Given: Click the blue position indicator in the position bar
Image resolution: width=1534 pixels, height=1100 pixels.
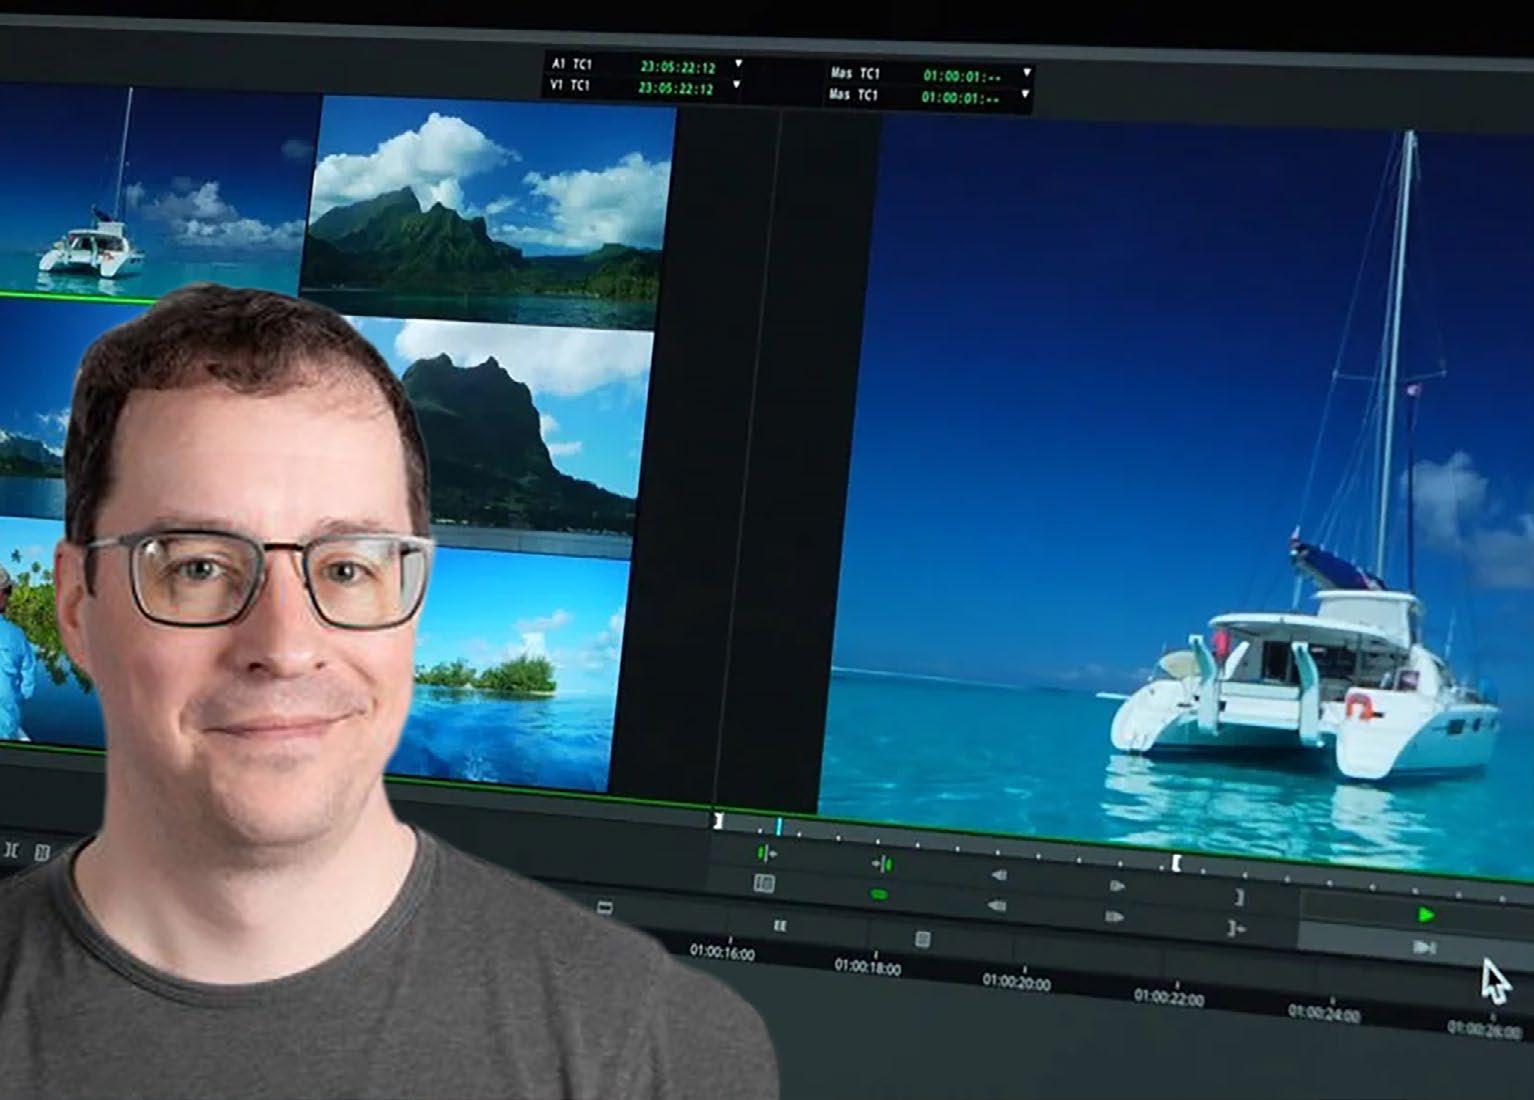Looking at the screenshot, I should [779, 826].
